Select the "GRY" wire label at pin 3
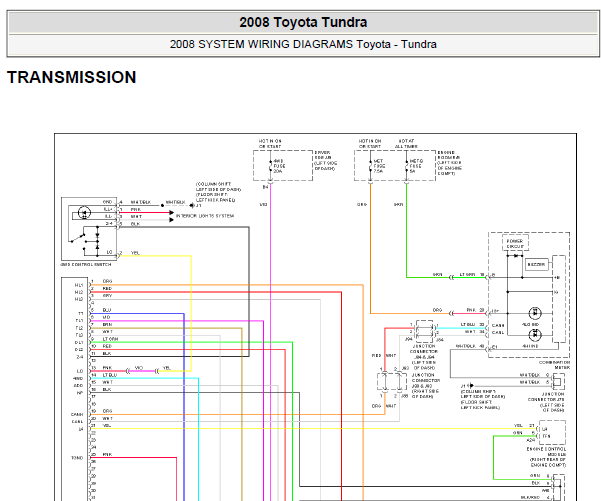The height and width of the screenshot is (501, 601). point(107,296)
